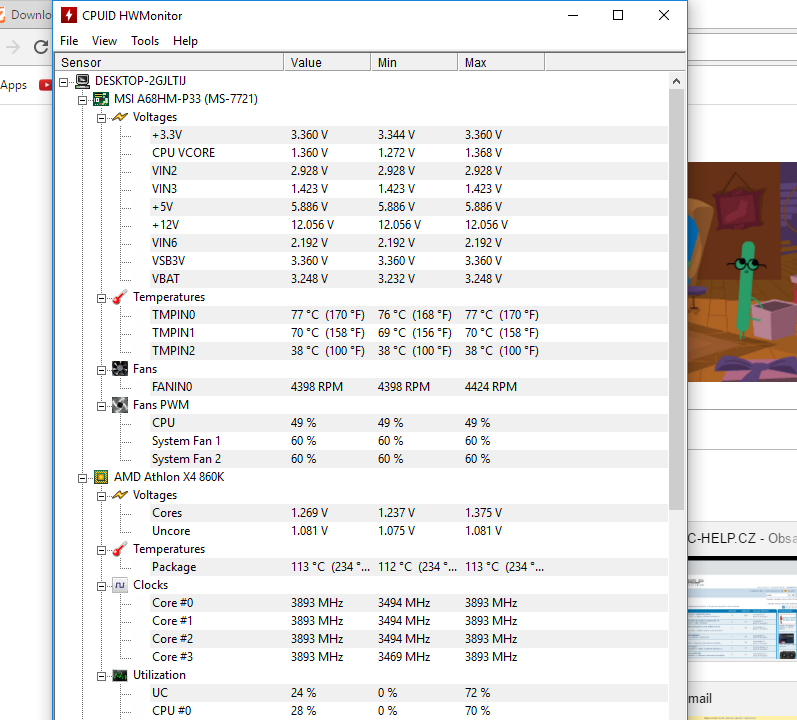The width and height of the screenshot is (797, 720).
Task: Click the Min column header
Action: (414, 62)
